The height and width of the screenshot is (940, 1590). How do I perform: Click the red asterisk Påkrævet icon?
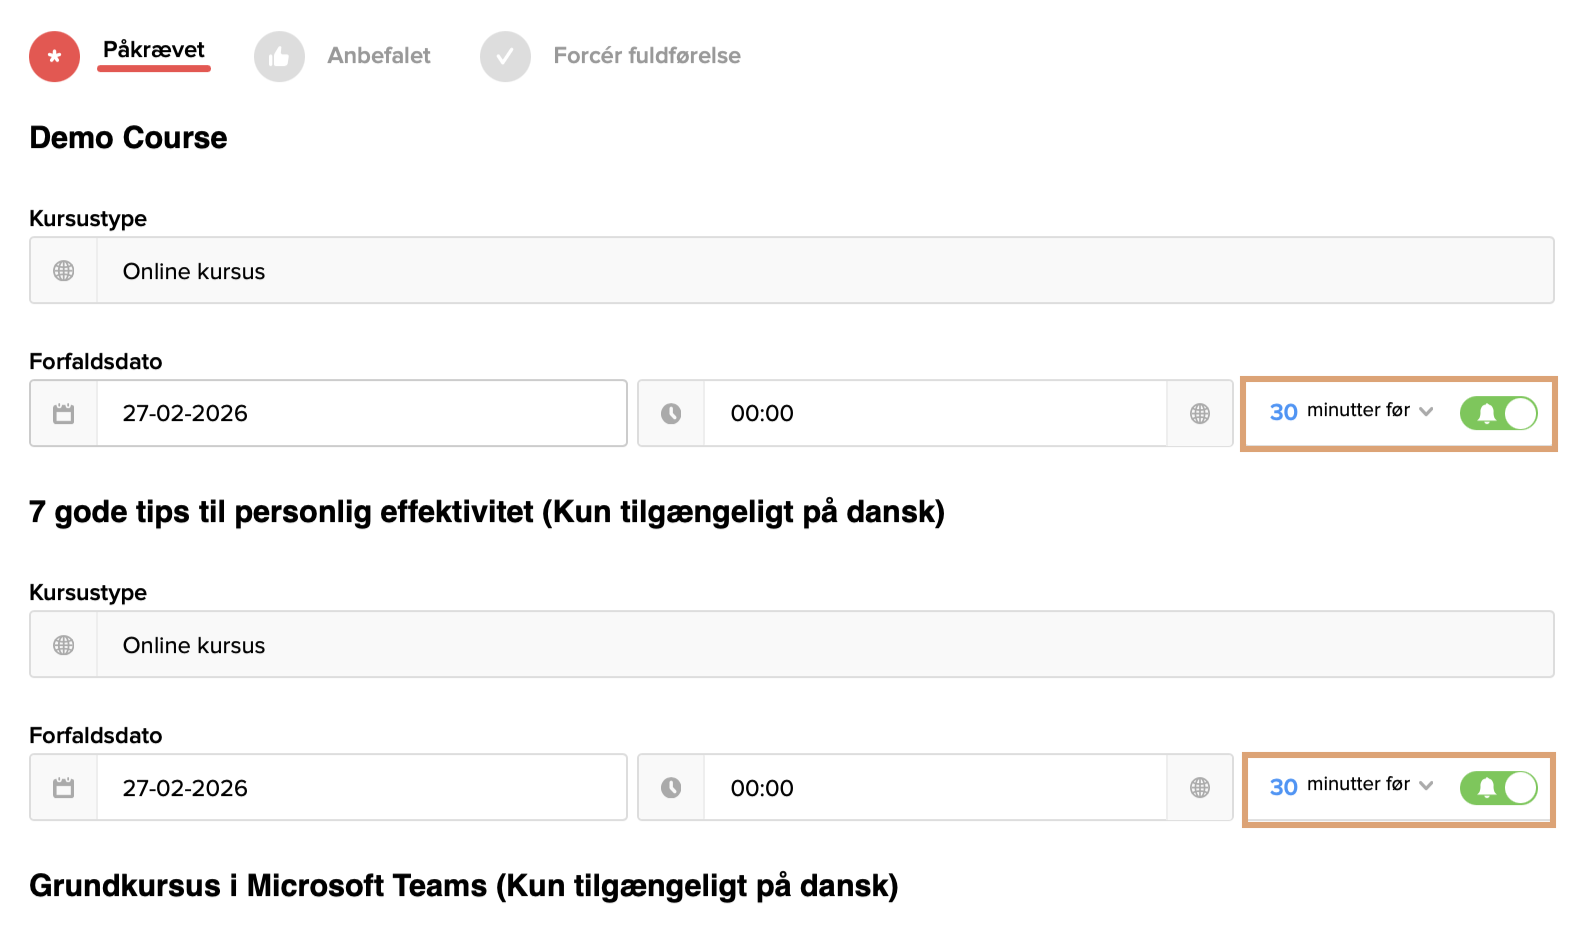click(x=54, y=57)
